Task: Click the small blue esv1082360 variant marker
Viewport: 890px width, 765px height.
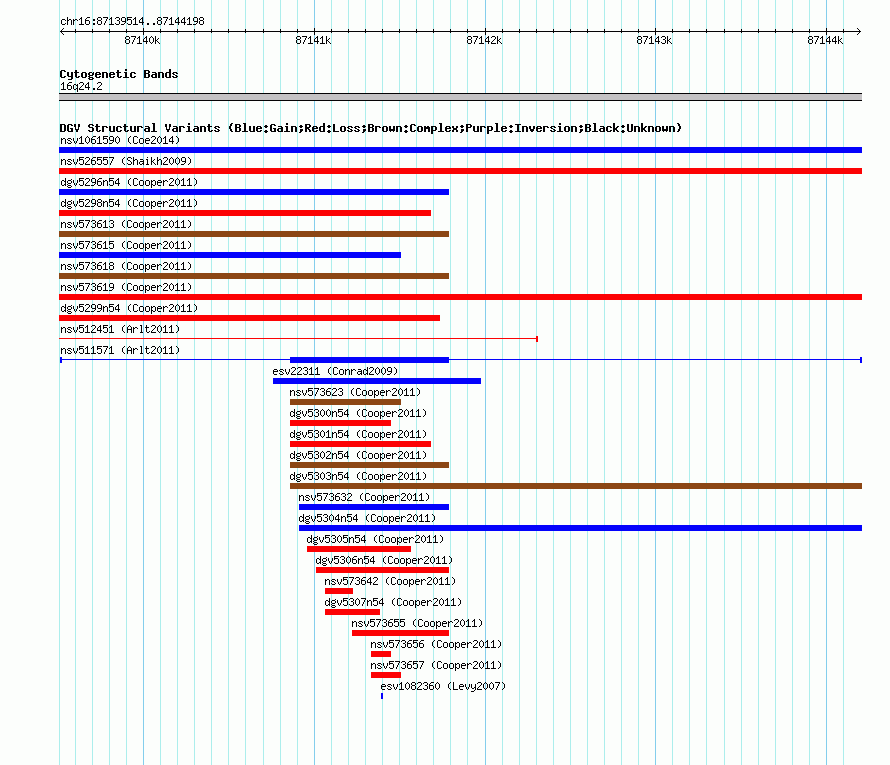Action: click(x=382, y=696)
